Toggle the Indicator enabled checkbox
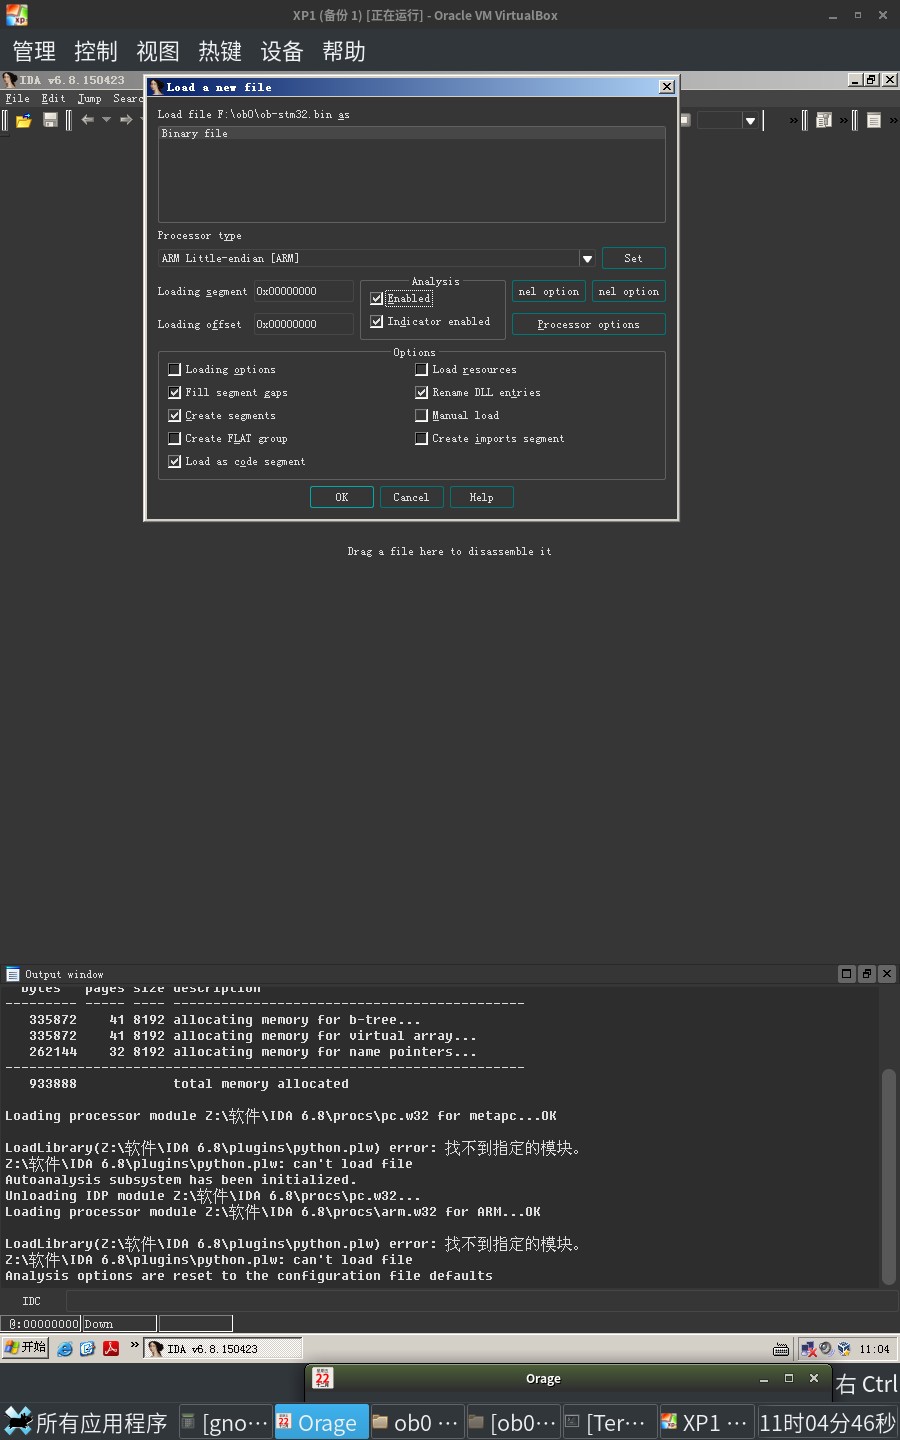The image size is (900, 1440). pos(376,322)
